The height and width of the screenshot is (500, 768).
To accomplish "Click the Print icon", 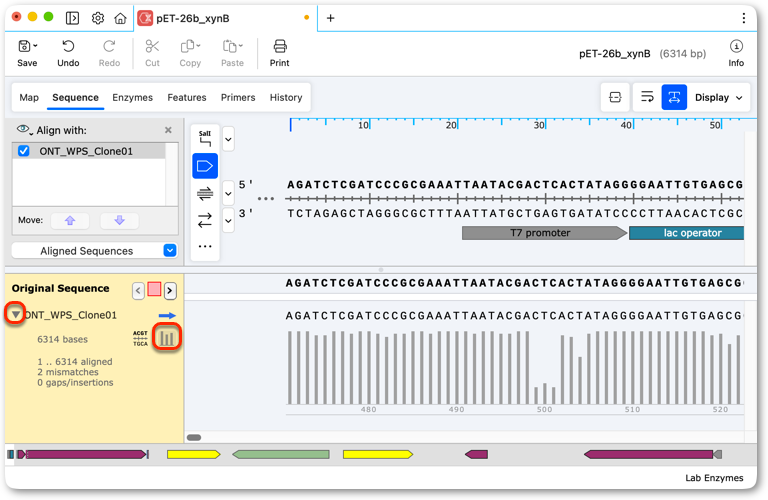I will pos(280,47).
